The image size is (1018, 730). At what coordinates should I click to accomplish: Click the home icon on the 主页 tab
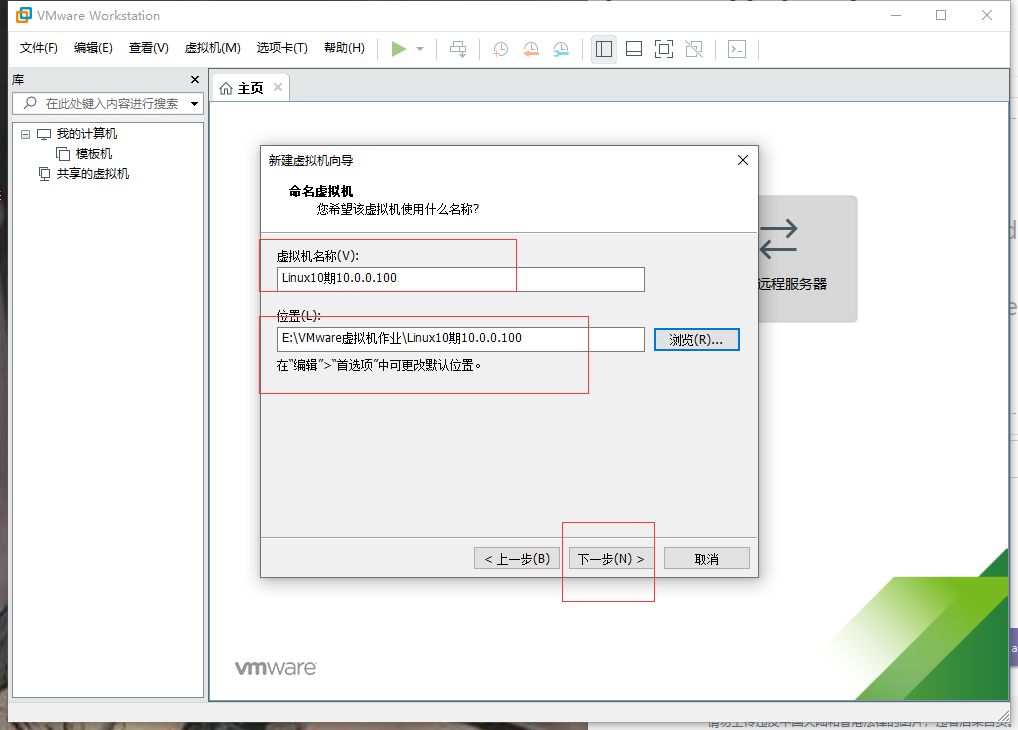(226, 88)
